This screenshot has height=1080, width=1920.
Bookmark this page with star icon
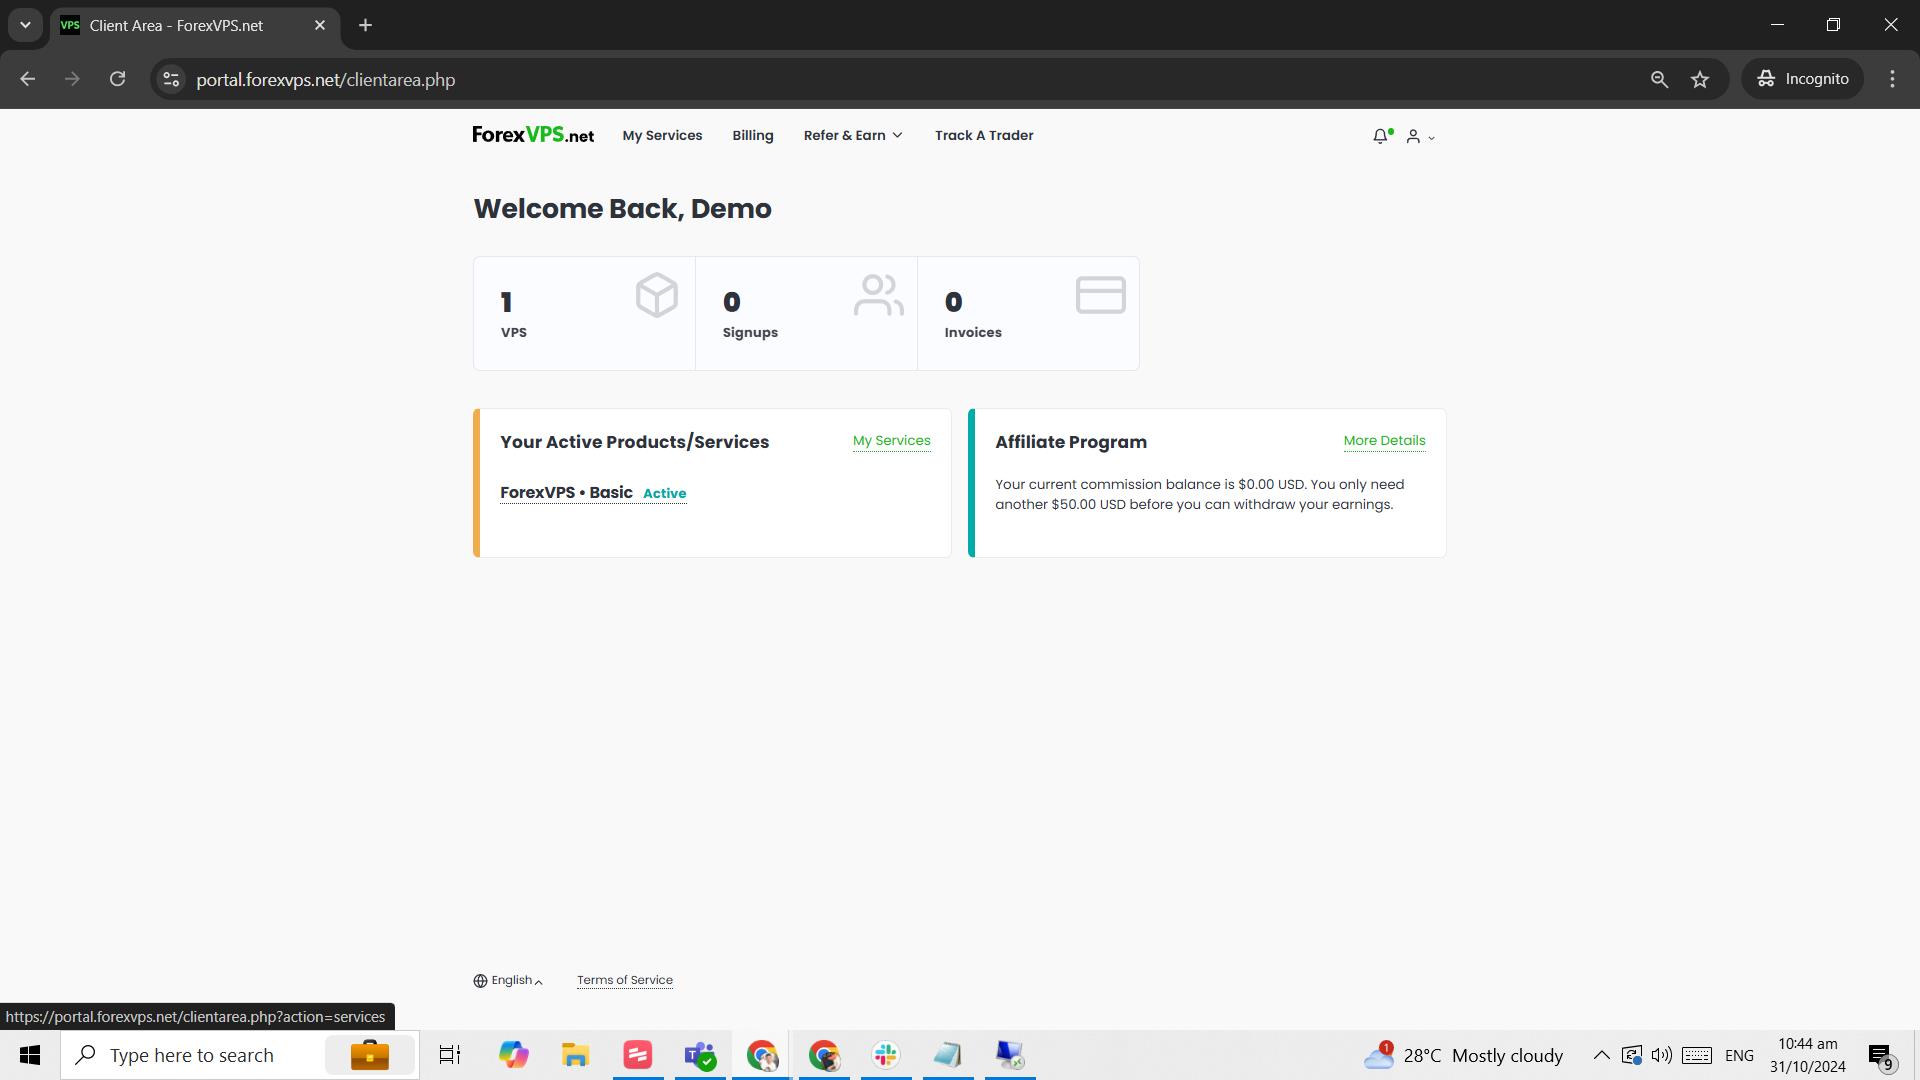tap(1700, 79)
